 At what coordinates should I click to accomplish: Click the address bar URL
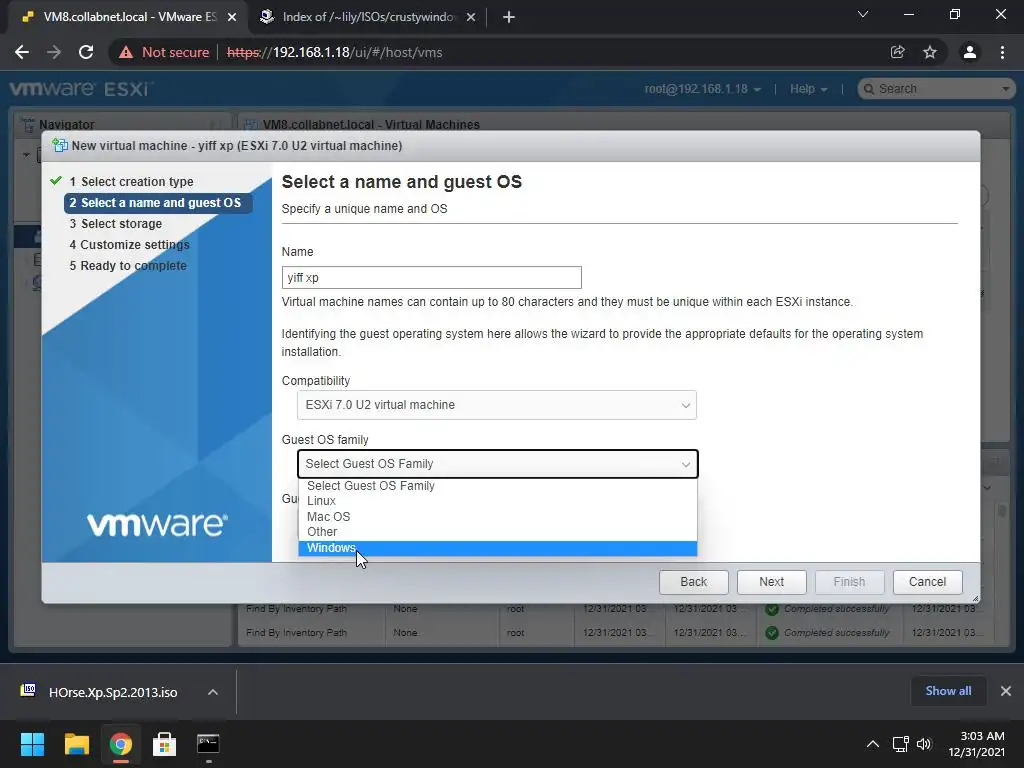(x=334, y=52)
